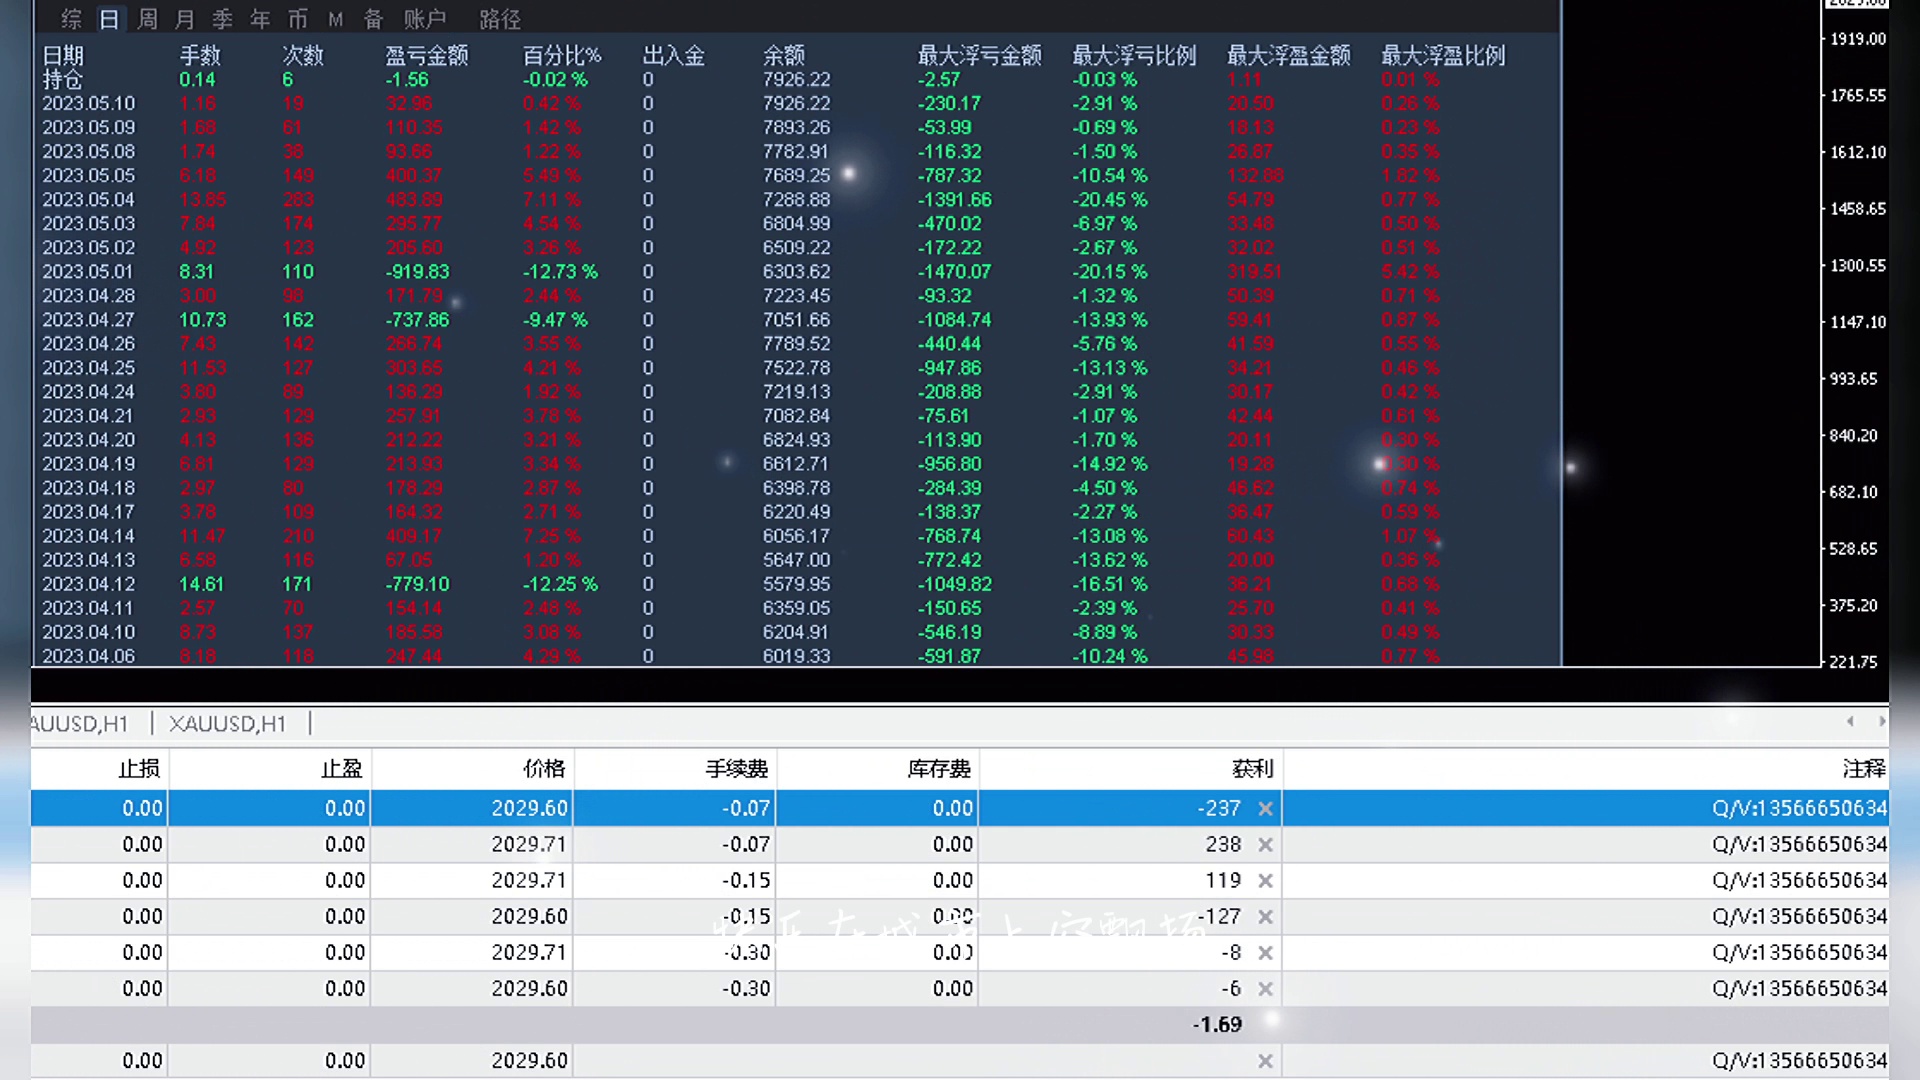This screenshot has height=1080, width=1920.
Task: Switch to the 周 (weekly) statistics tab
Action: click(x=147, y=19)
